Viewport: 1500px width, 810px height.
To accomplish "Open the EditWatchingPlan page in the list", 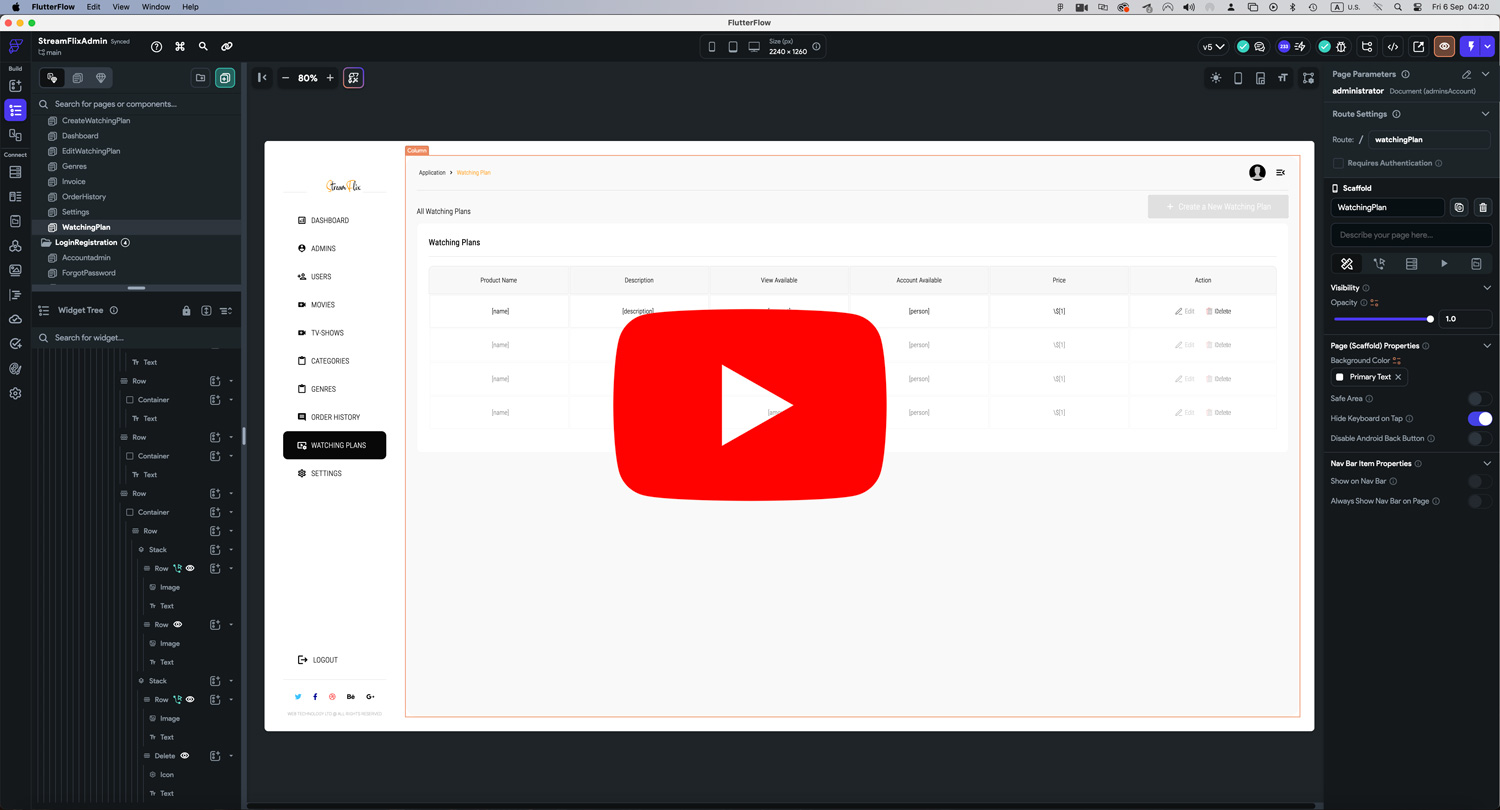I will (91, 151).
